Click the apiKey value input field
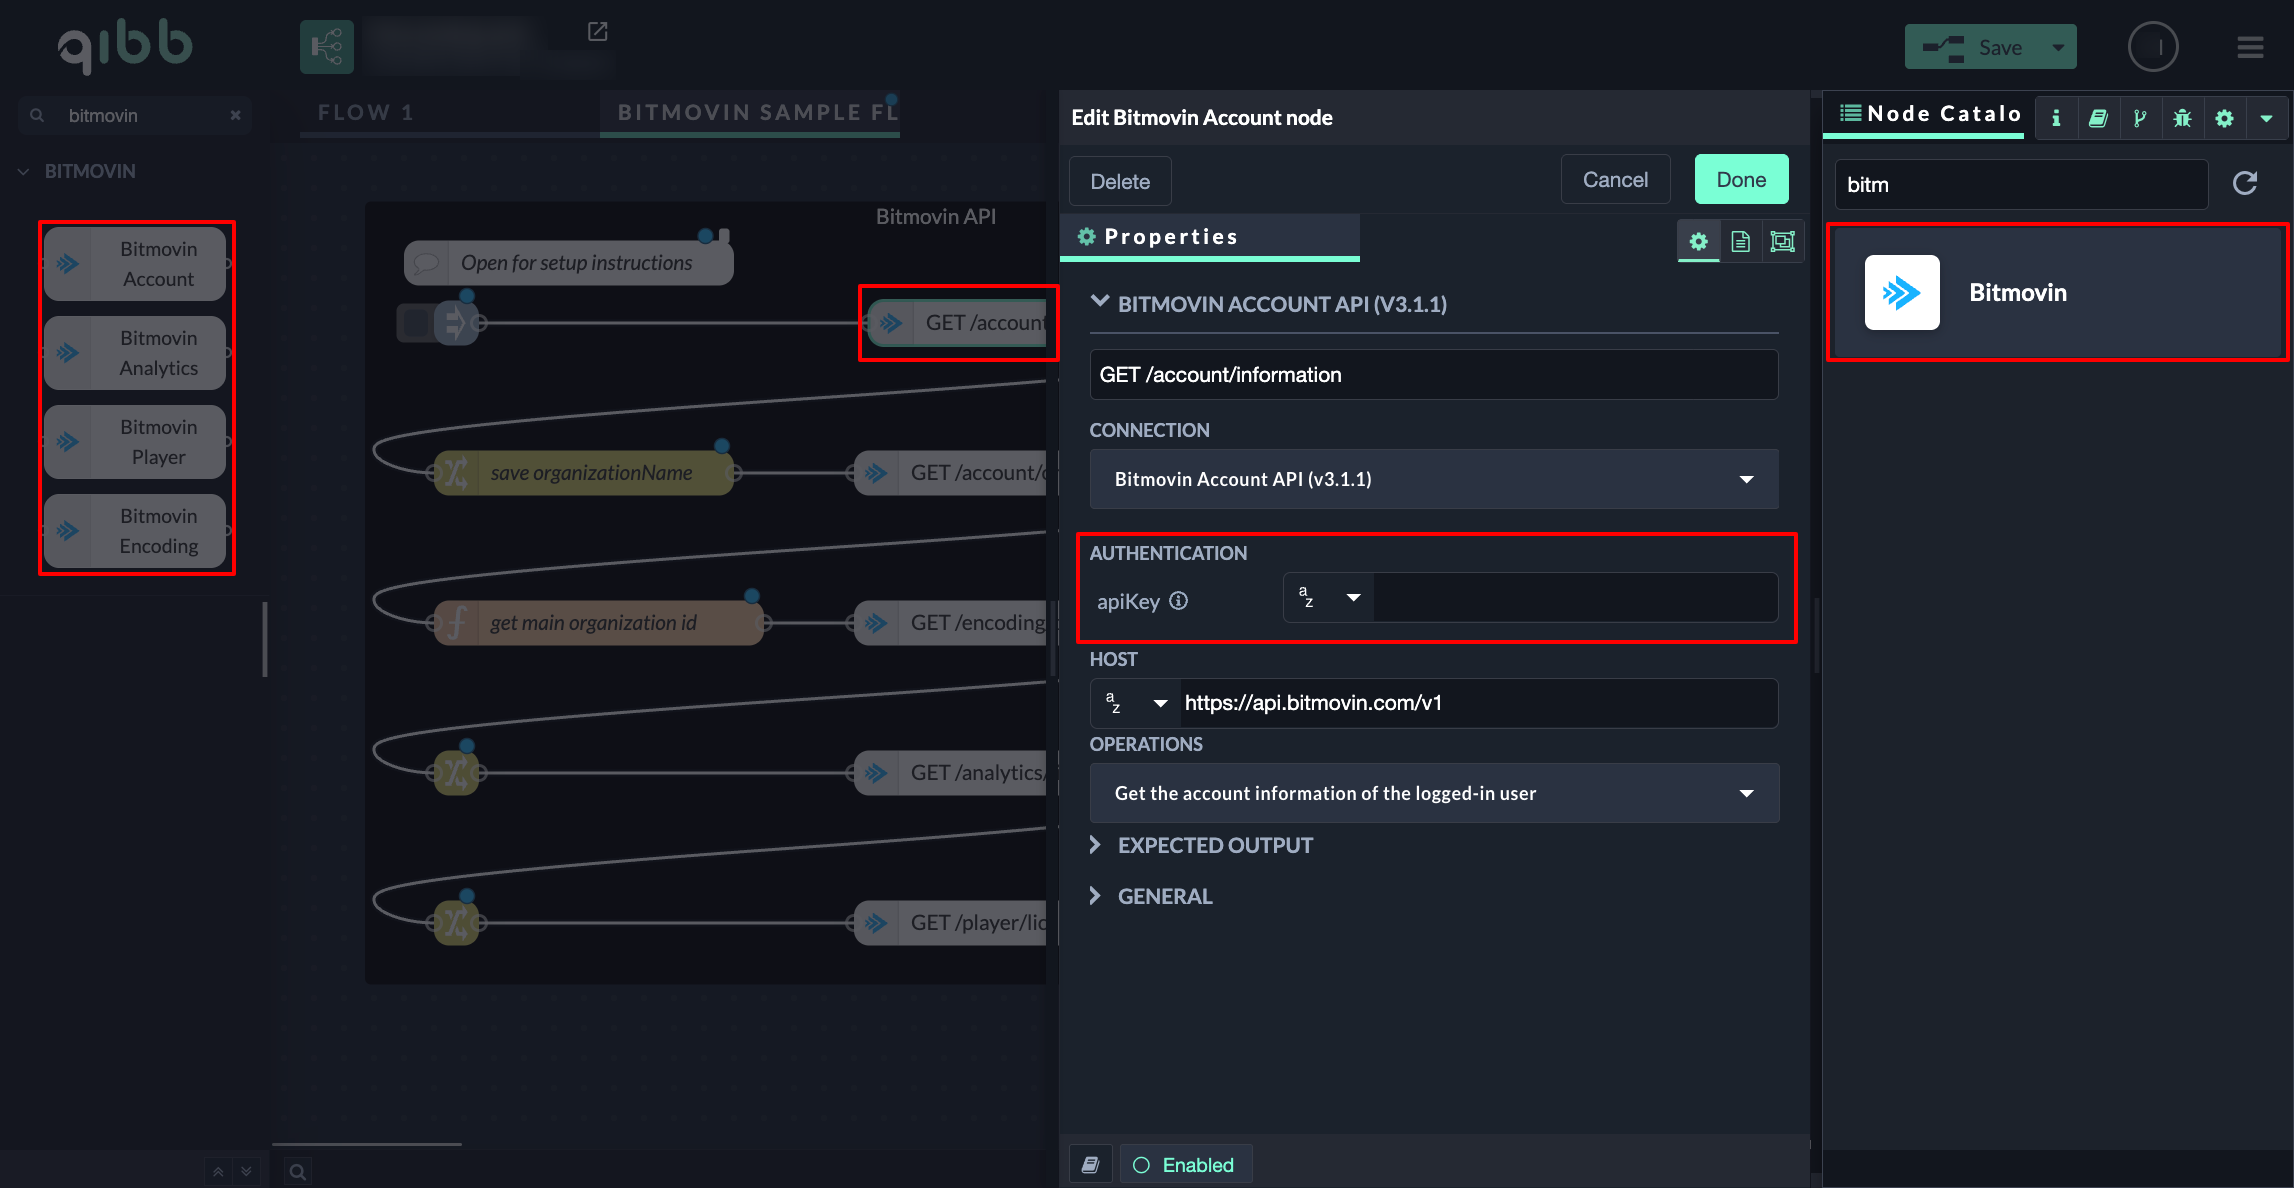The height and width of the screenshot is (1188, 2294). (1574, 598)
